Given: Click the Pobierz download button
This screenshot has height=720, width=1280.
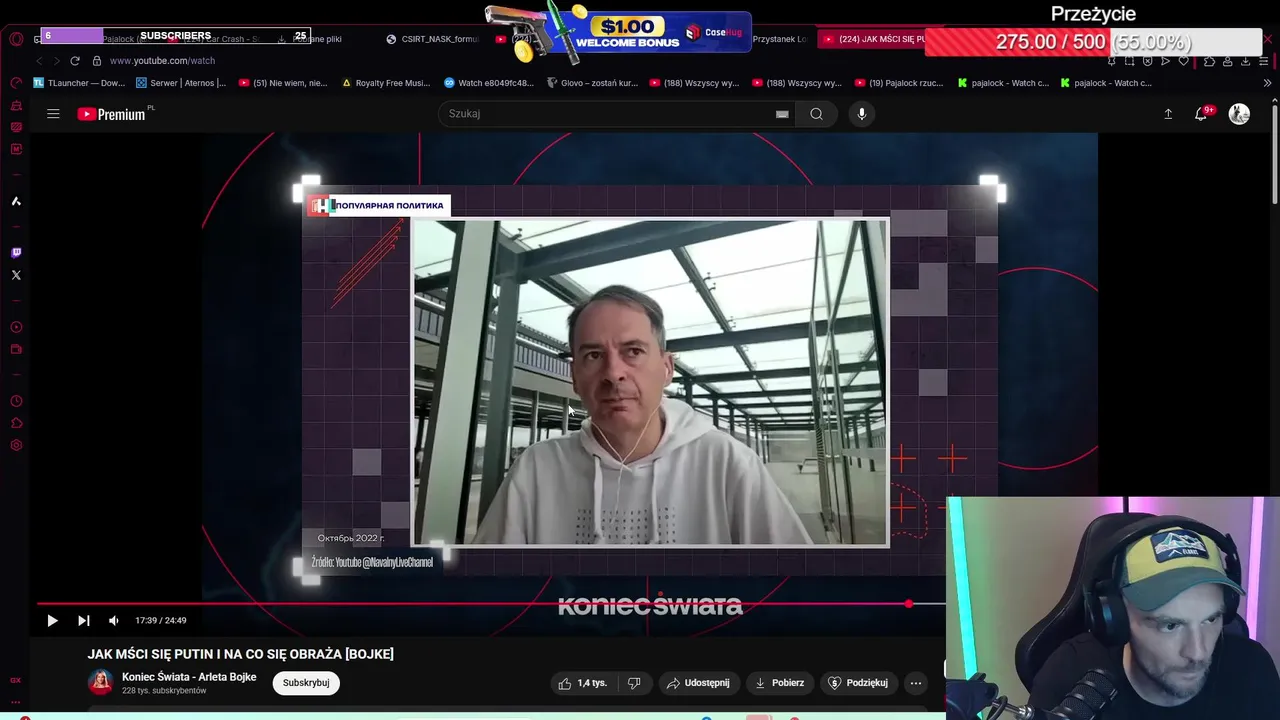Looking at the screenshot, I should coord(780,683).
